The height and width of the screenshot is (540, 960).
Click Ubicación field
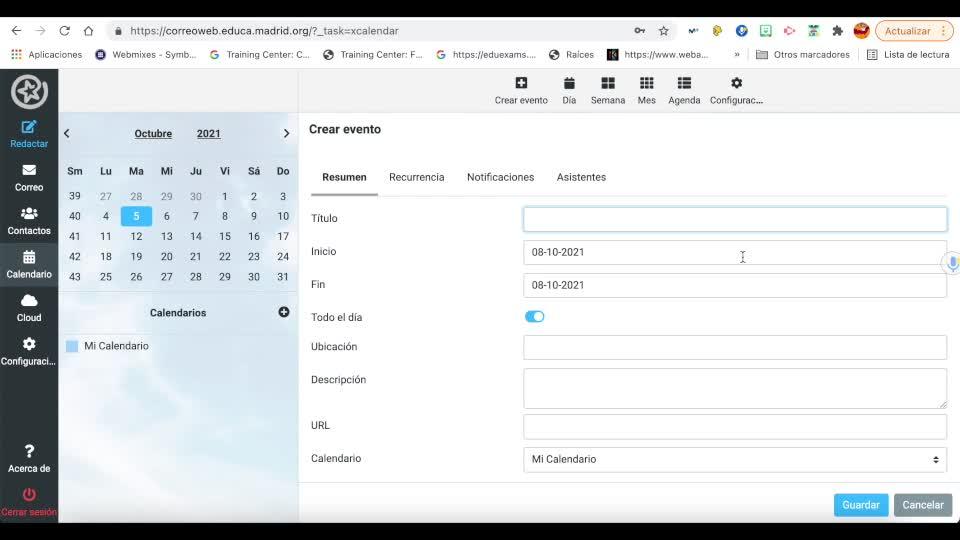click(735, 347)
